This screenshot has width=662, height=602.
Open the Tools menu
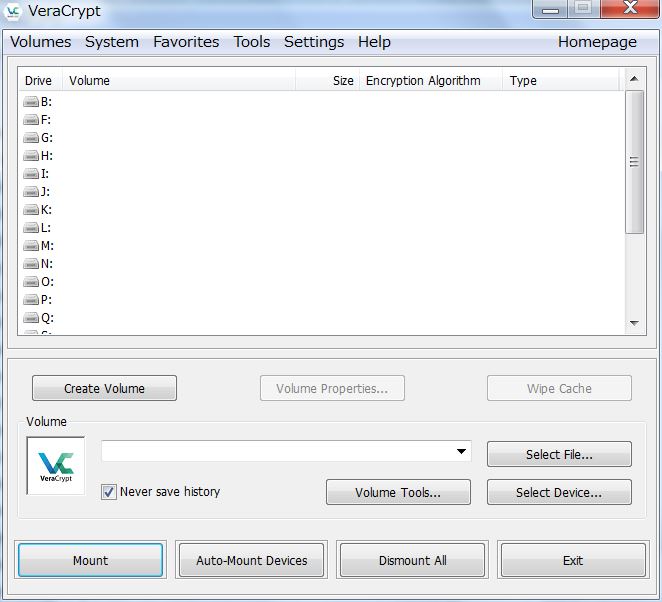[x=252, y=42]
